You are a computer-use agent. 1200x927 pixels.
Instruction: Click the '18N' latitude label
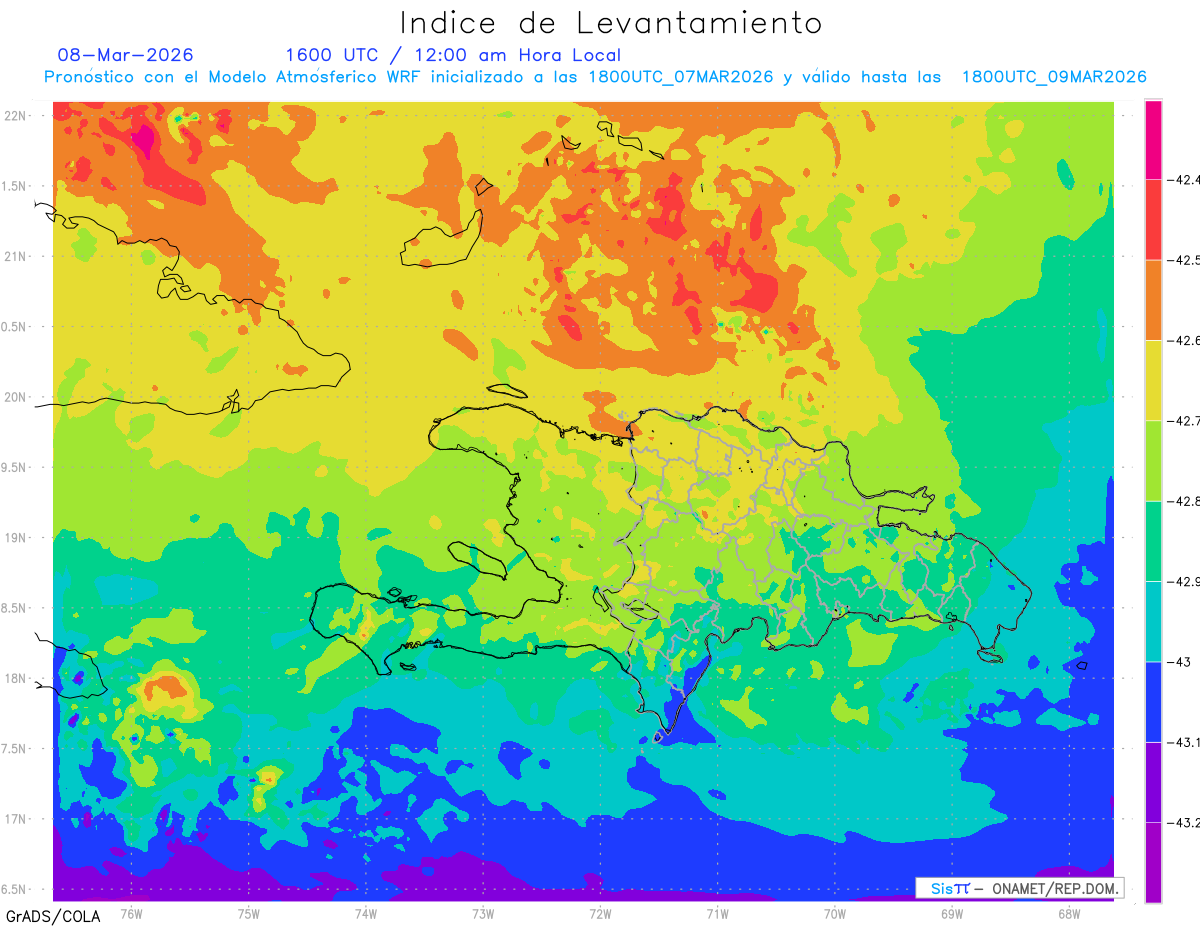(17, 679)
